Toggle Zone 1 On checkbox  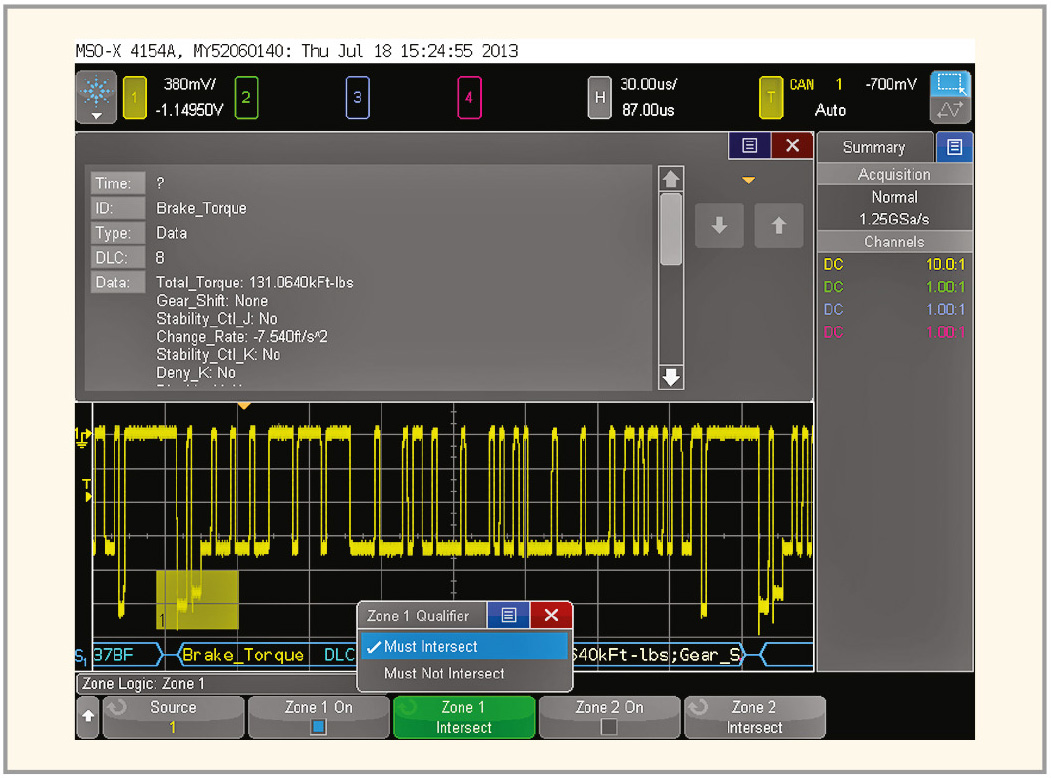coord(318,727)
